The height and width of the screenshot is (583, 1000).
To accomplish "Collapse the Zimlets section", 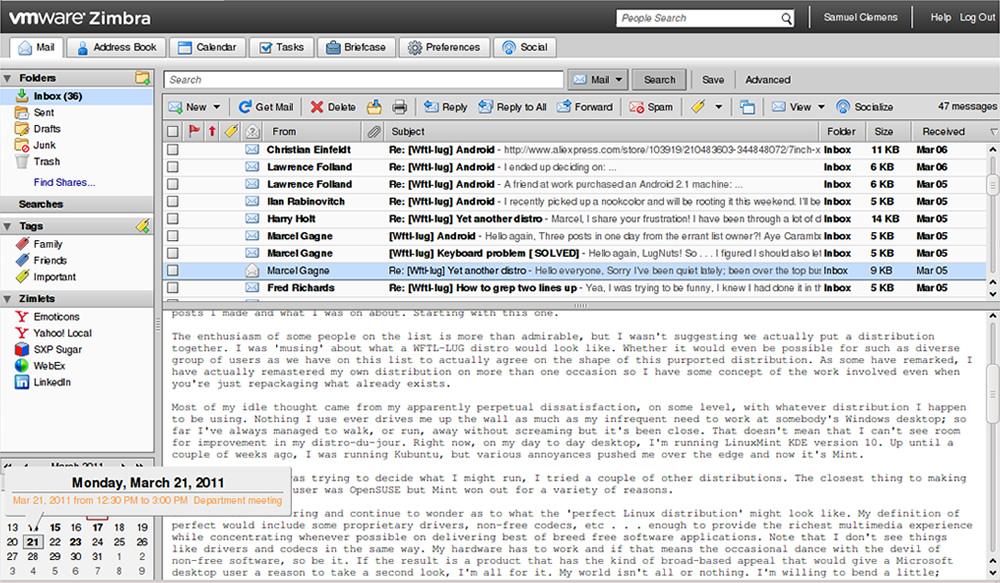I will (x=8, y=299).
